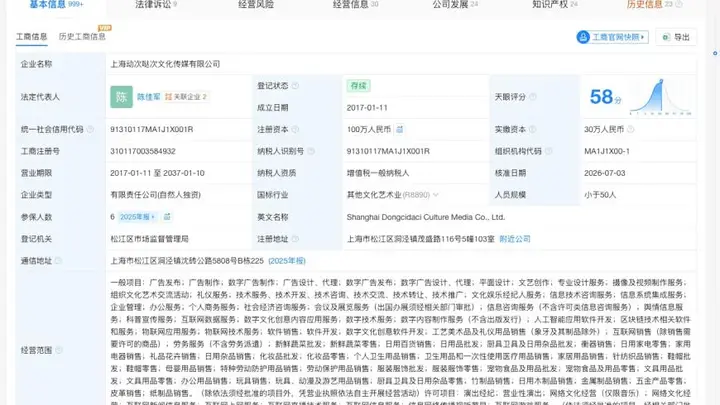Image resolution: width=720 pixels, height=405 pixels.
Task: Click the mailing address 沈砖公路5808号
Action: 187,261
